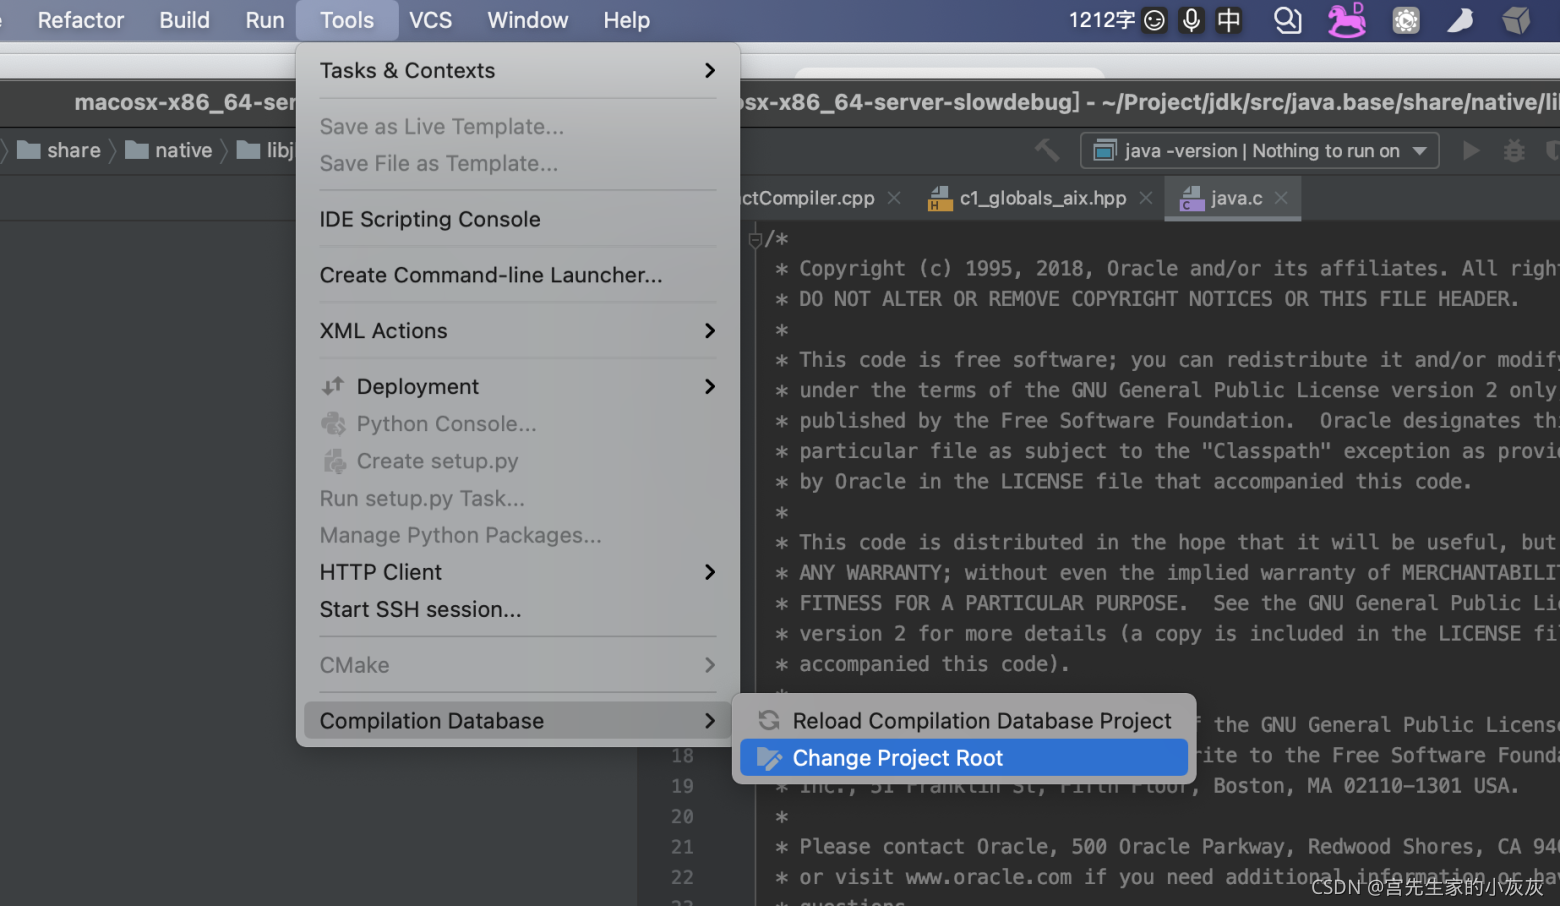The width and height of the screenshot is (1560, 906).
Task: Click the c1_globals_aix.hpp header file icon
Action: (x=939, y=198)
